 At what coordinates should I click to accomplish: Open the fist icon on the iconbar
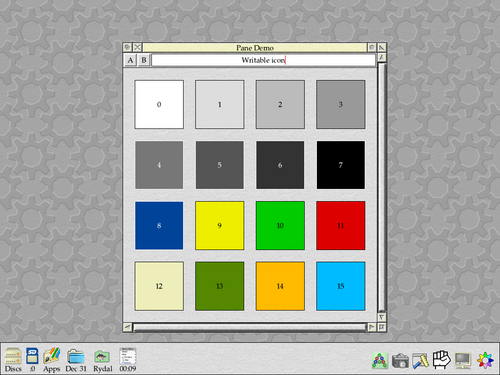[x=442, y=360]
